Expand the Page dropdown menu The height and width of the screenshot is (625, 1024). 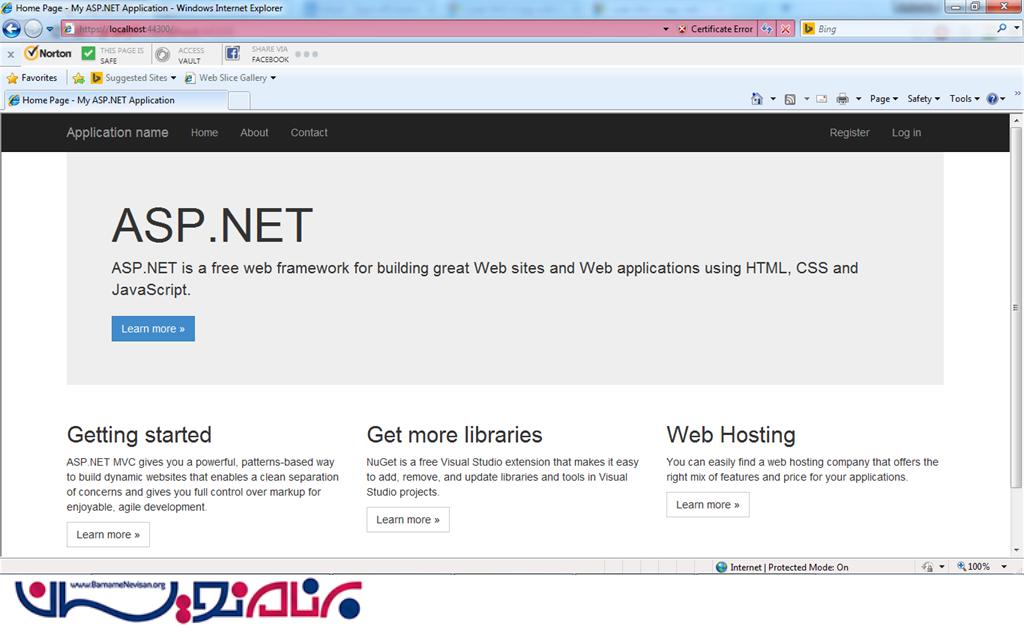883,99
